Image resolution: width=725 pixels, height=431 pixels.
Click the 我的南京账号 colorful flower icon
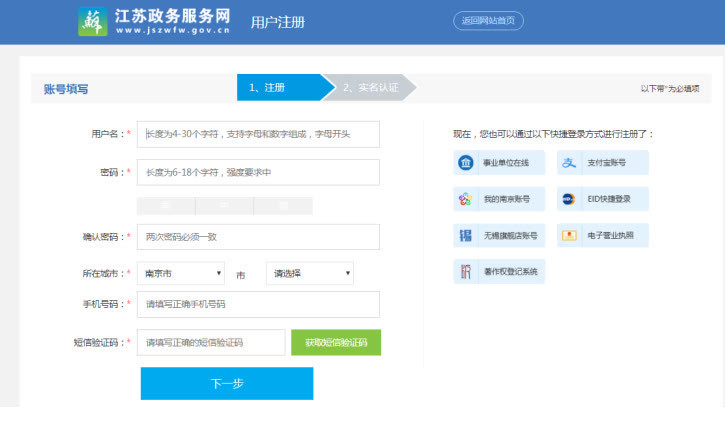click(466, 199)
